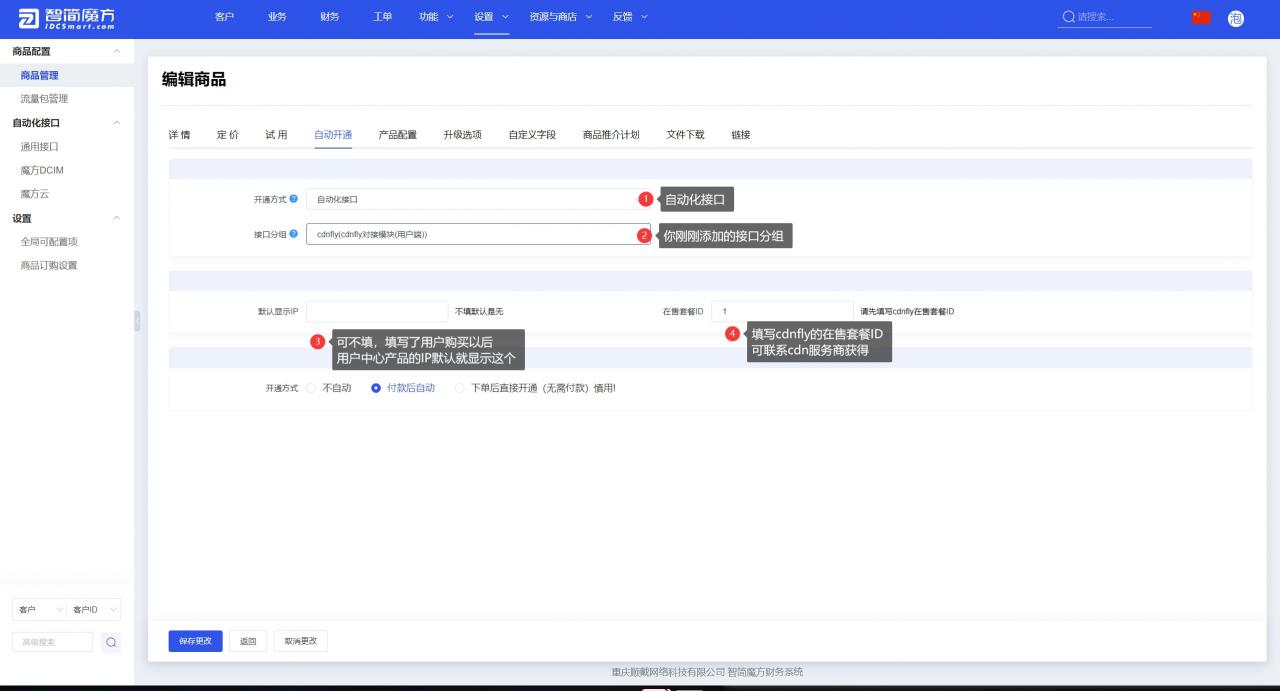Select 下单后直接开通 radio option
This screenshot has height=691, width=1280.
tap(460, 388)
